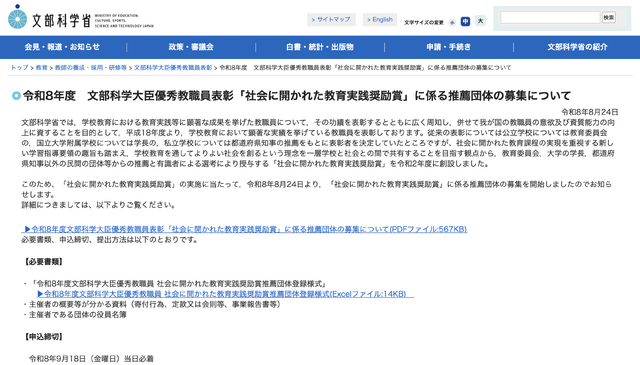
Task: Click the 【申込締切】 heading
Action: (43, 337)
